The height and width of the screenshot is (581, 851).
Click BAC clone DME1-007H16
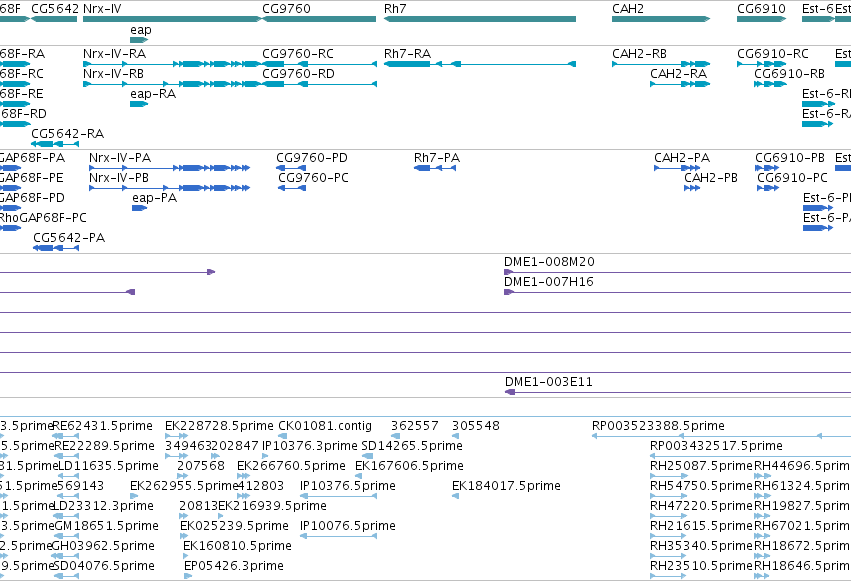(x=677, y=292)
